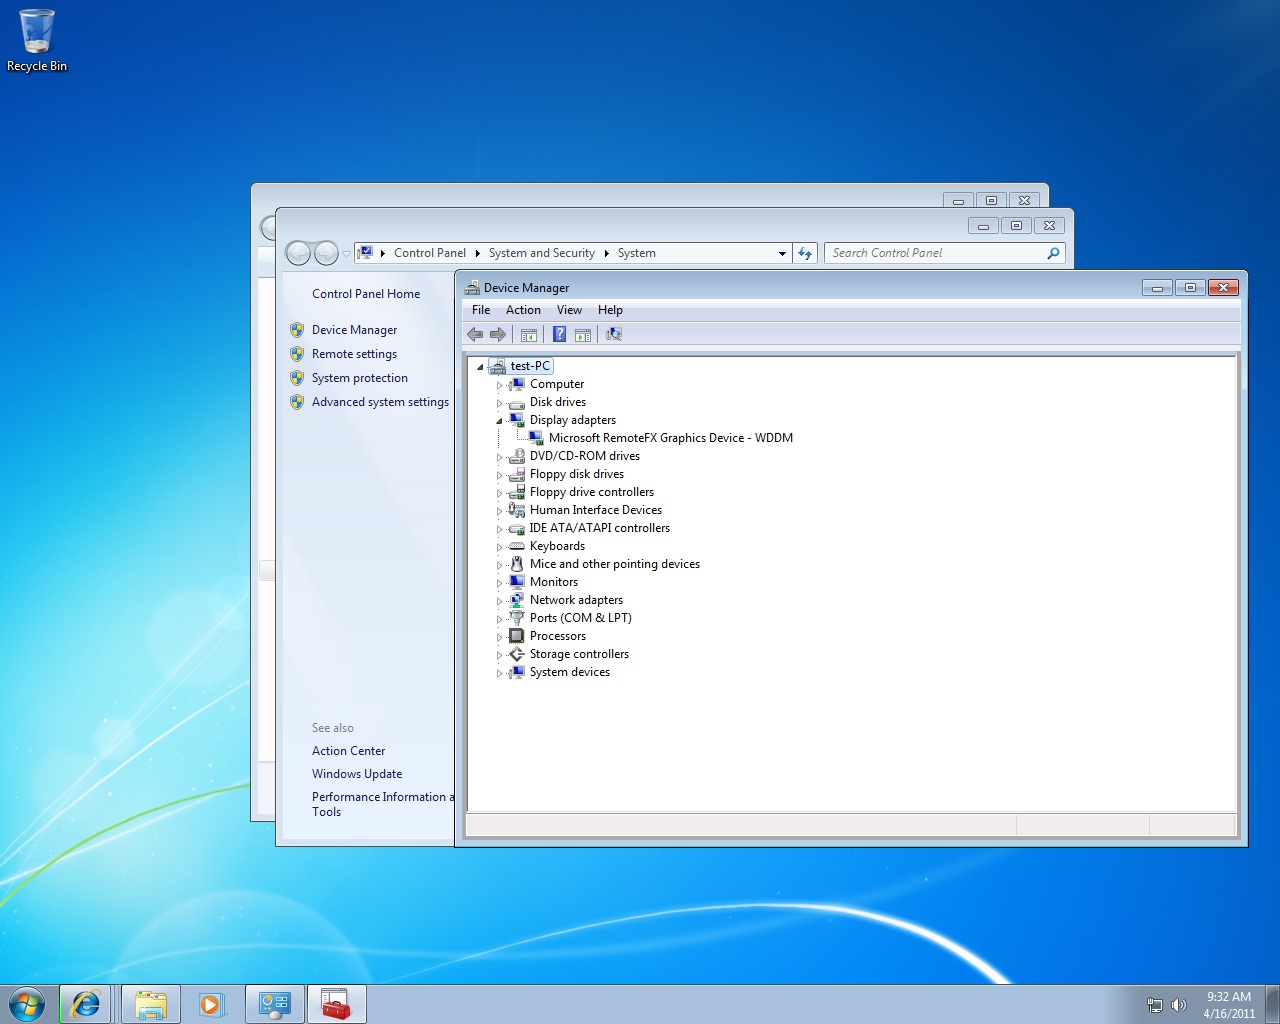Expand the Monitors node

pos(499,583)
